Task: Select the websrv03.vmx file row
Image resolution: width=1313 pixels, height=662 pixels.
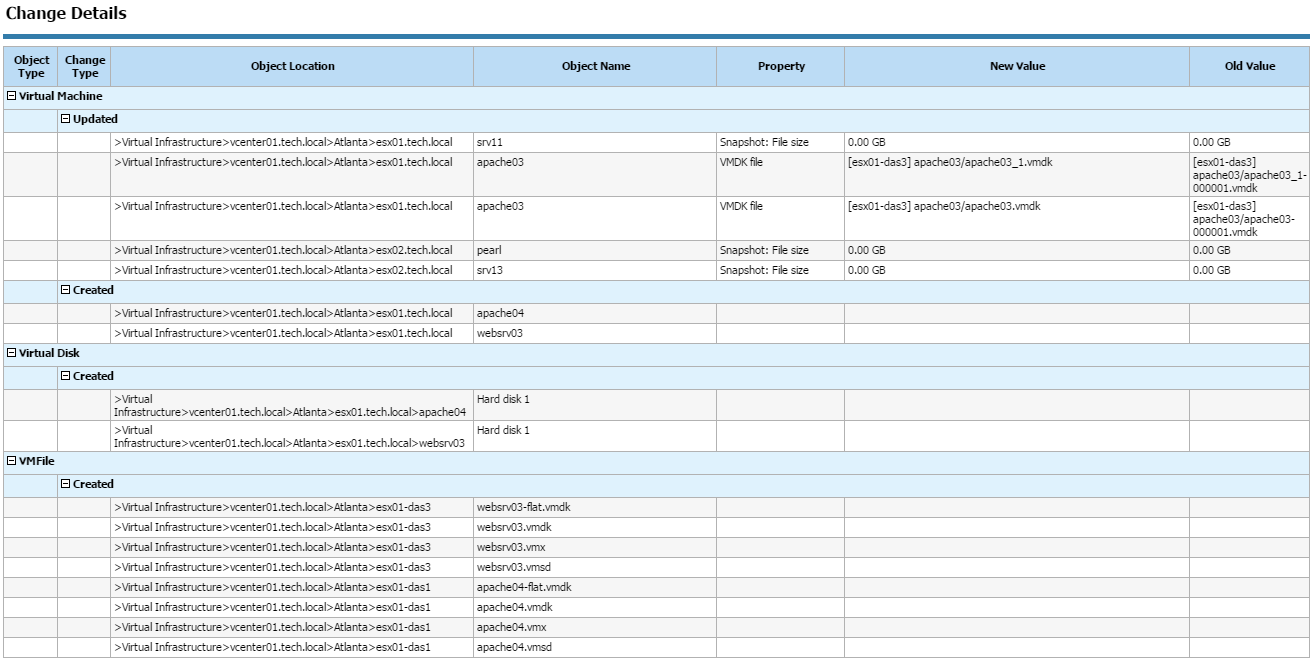Action: tap(657, 548)
